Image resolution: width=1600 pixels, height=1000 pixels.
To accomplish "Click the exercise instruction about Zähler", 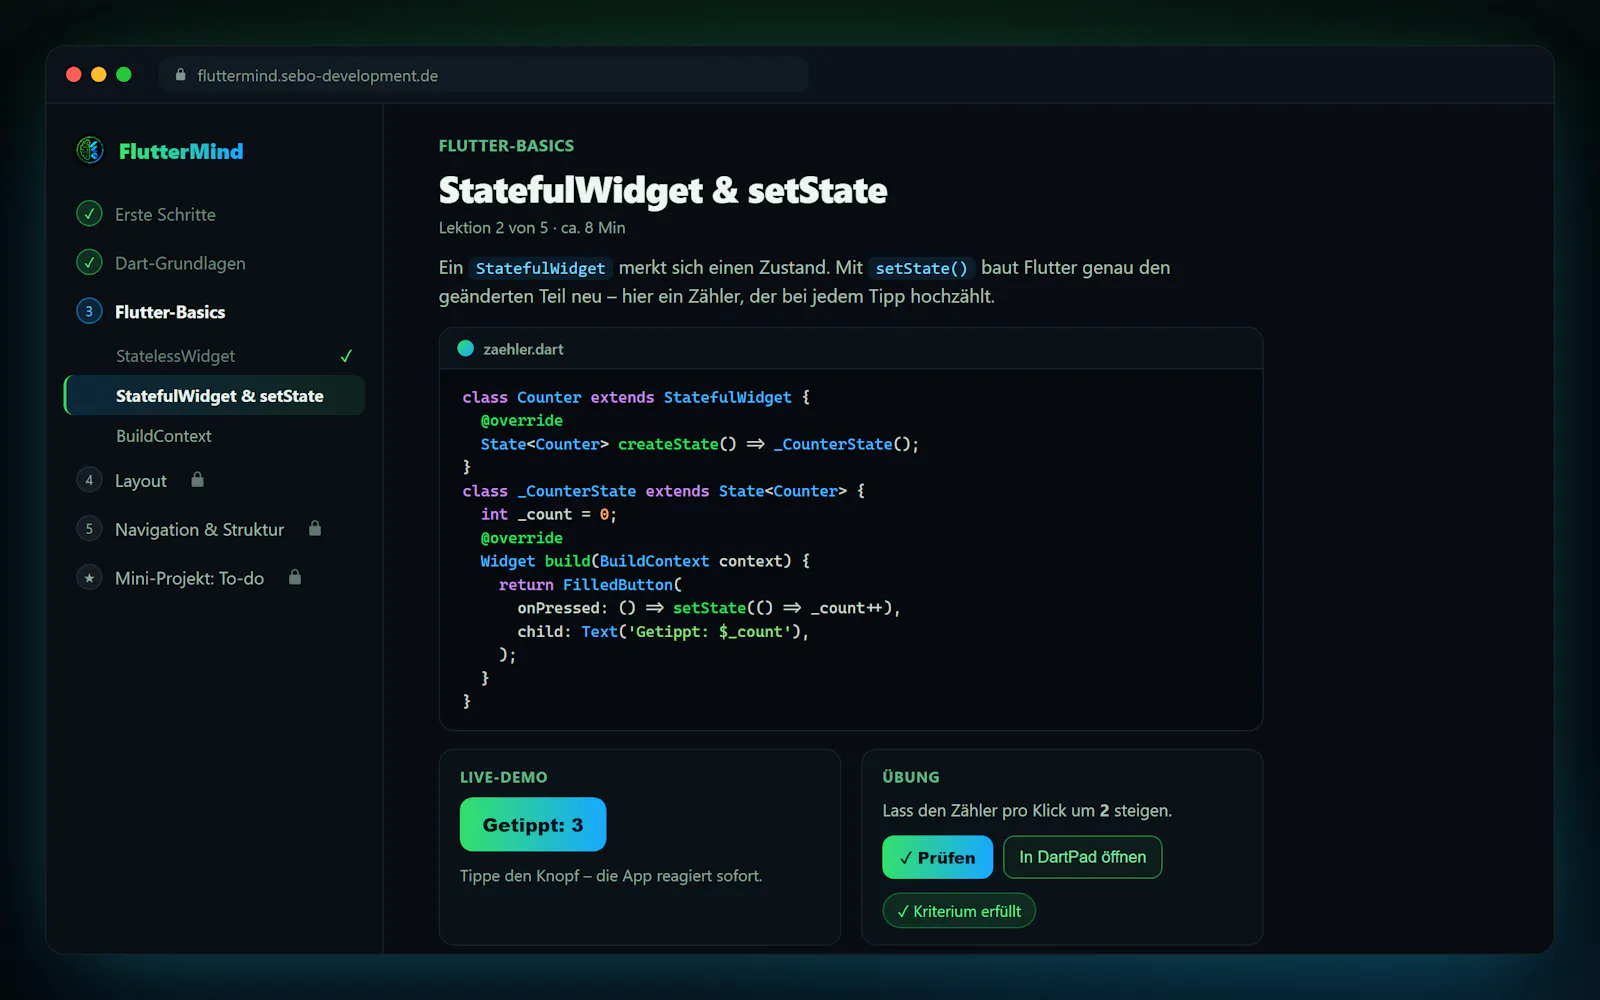I will click(1027, 811).
